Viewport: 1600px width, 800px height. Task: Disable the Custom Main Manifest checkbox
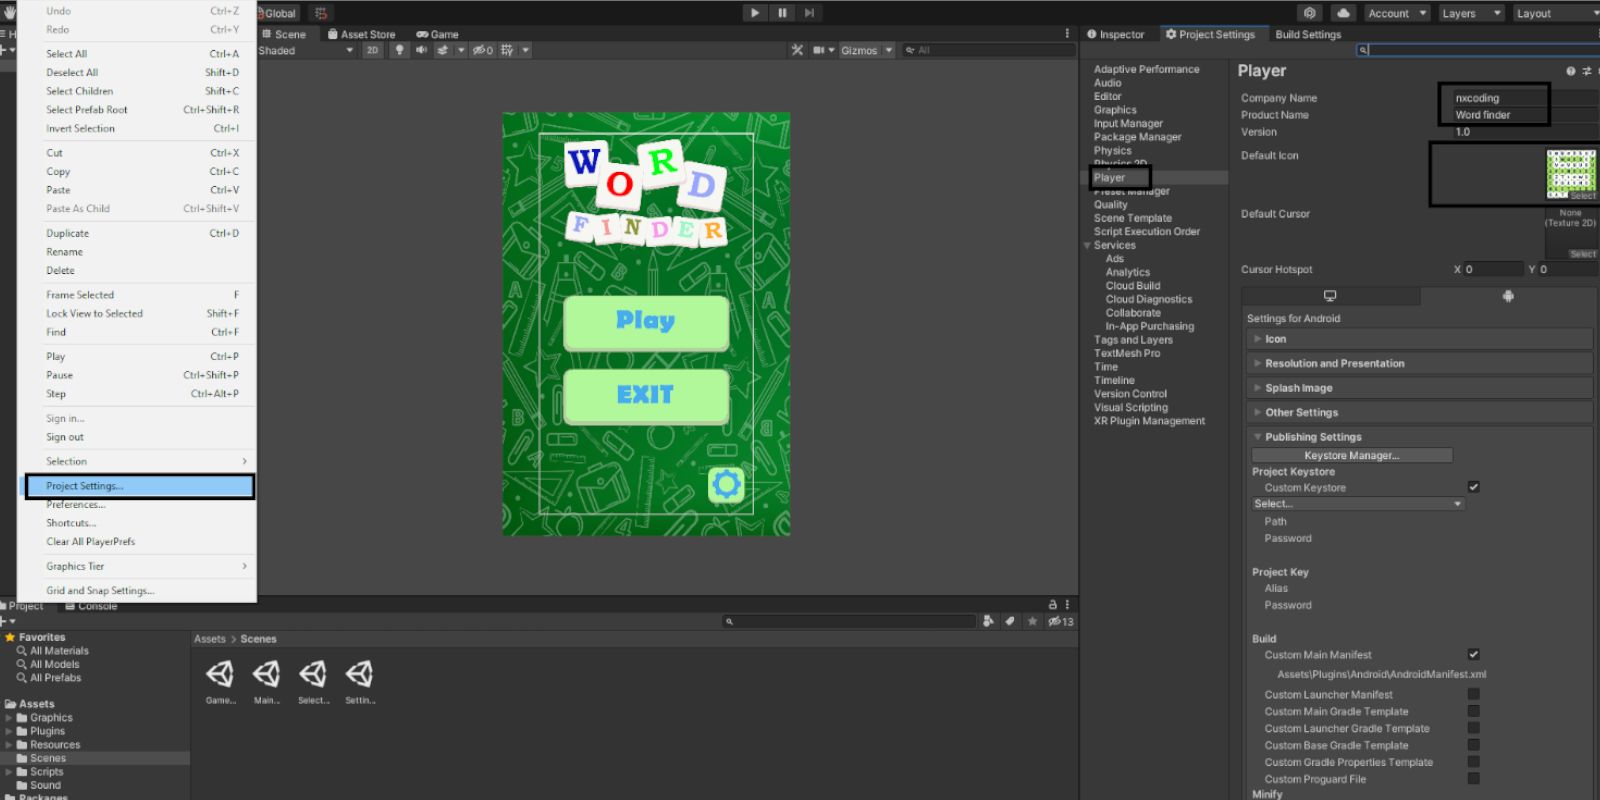[1473, 654]
